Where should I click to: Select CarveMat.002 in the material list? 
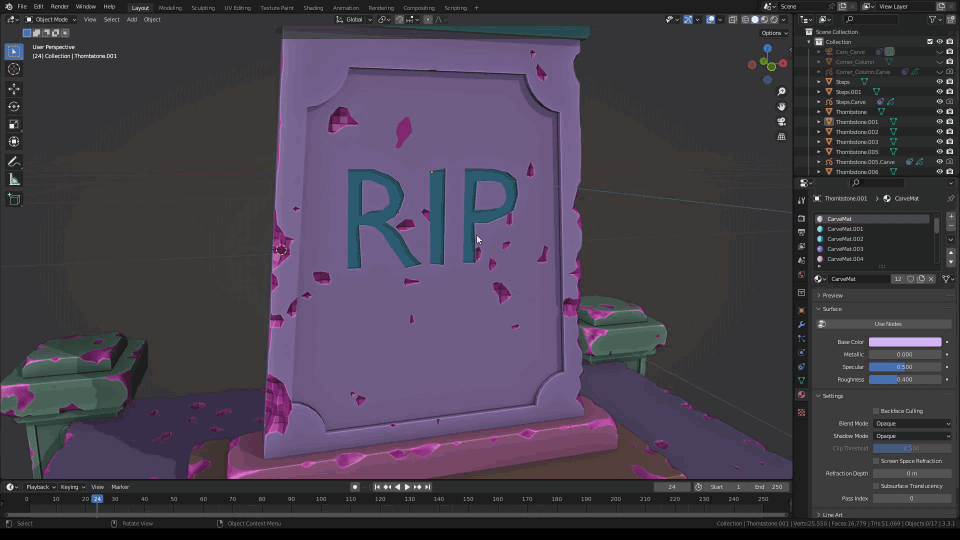pos(845,239)
